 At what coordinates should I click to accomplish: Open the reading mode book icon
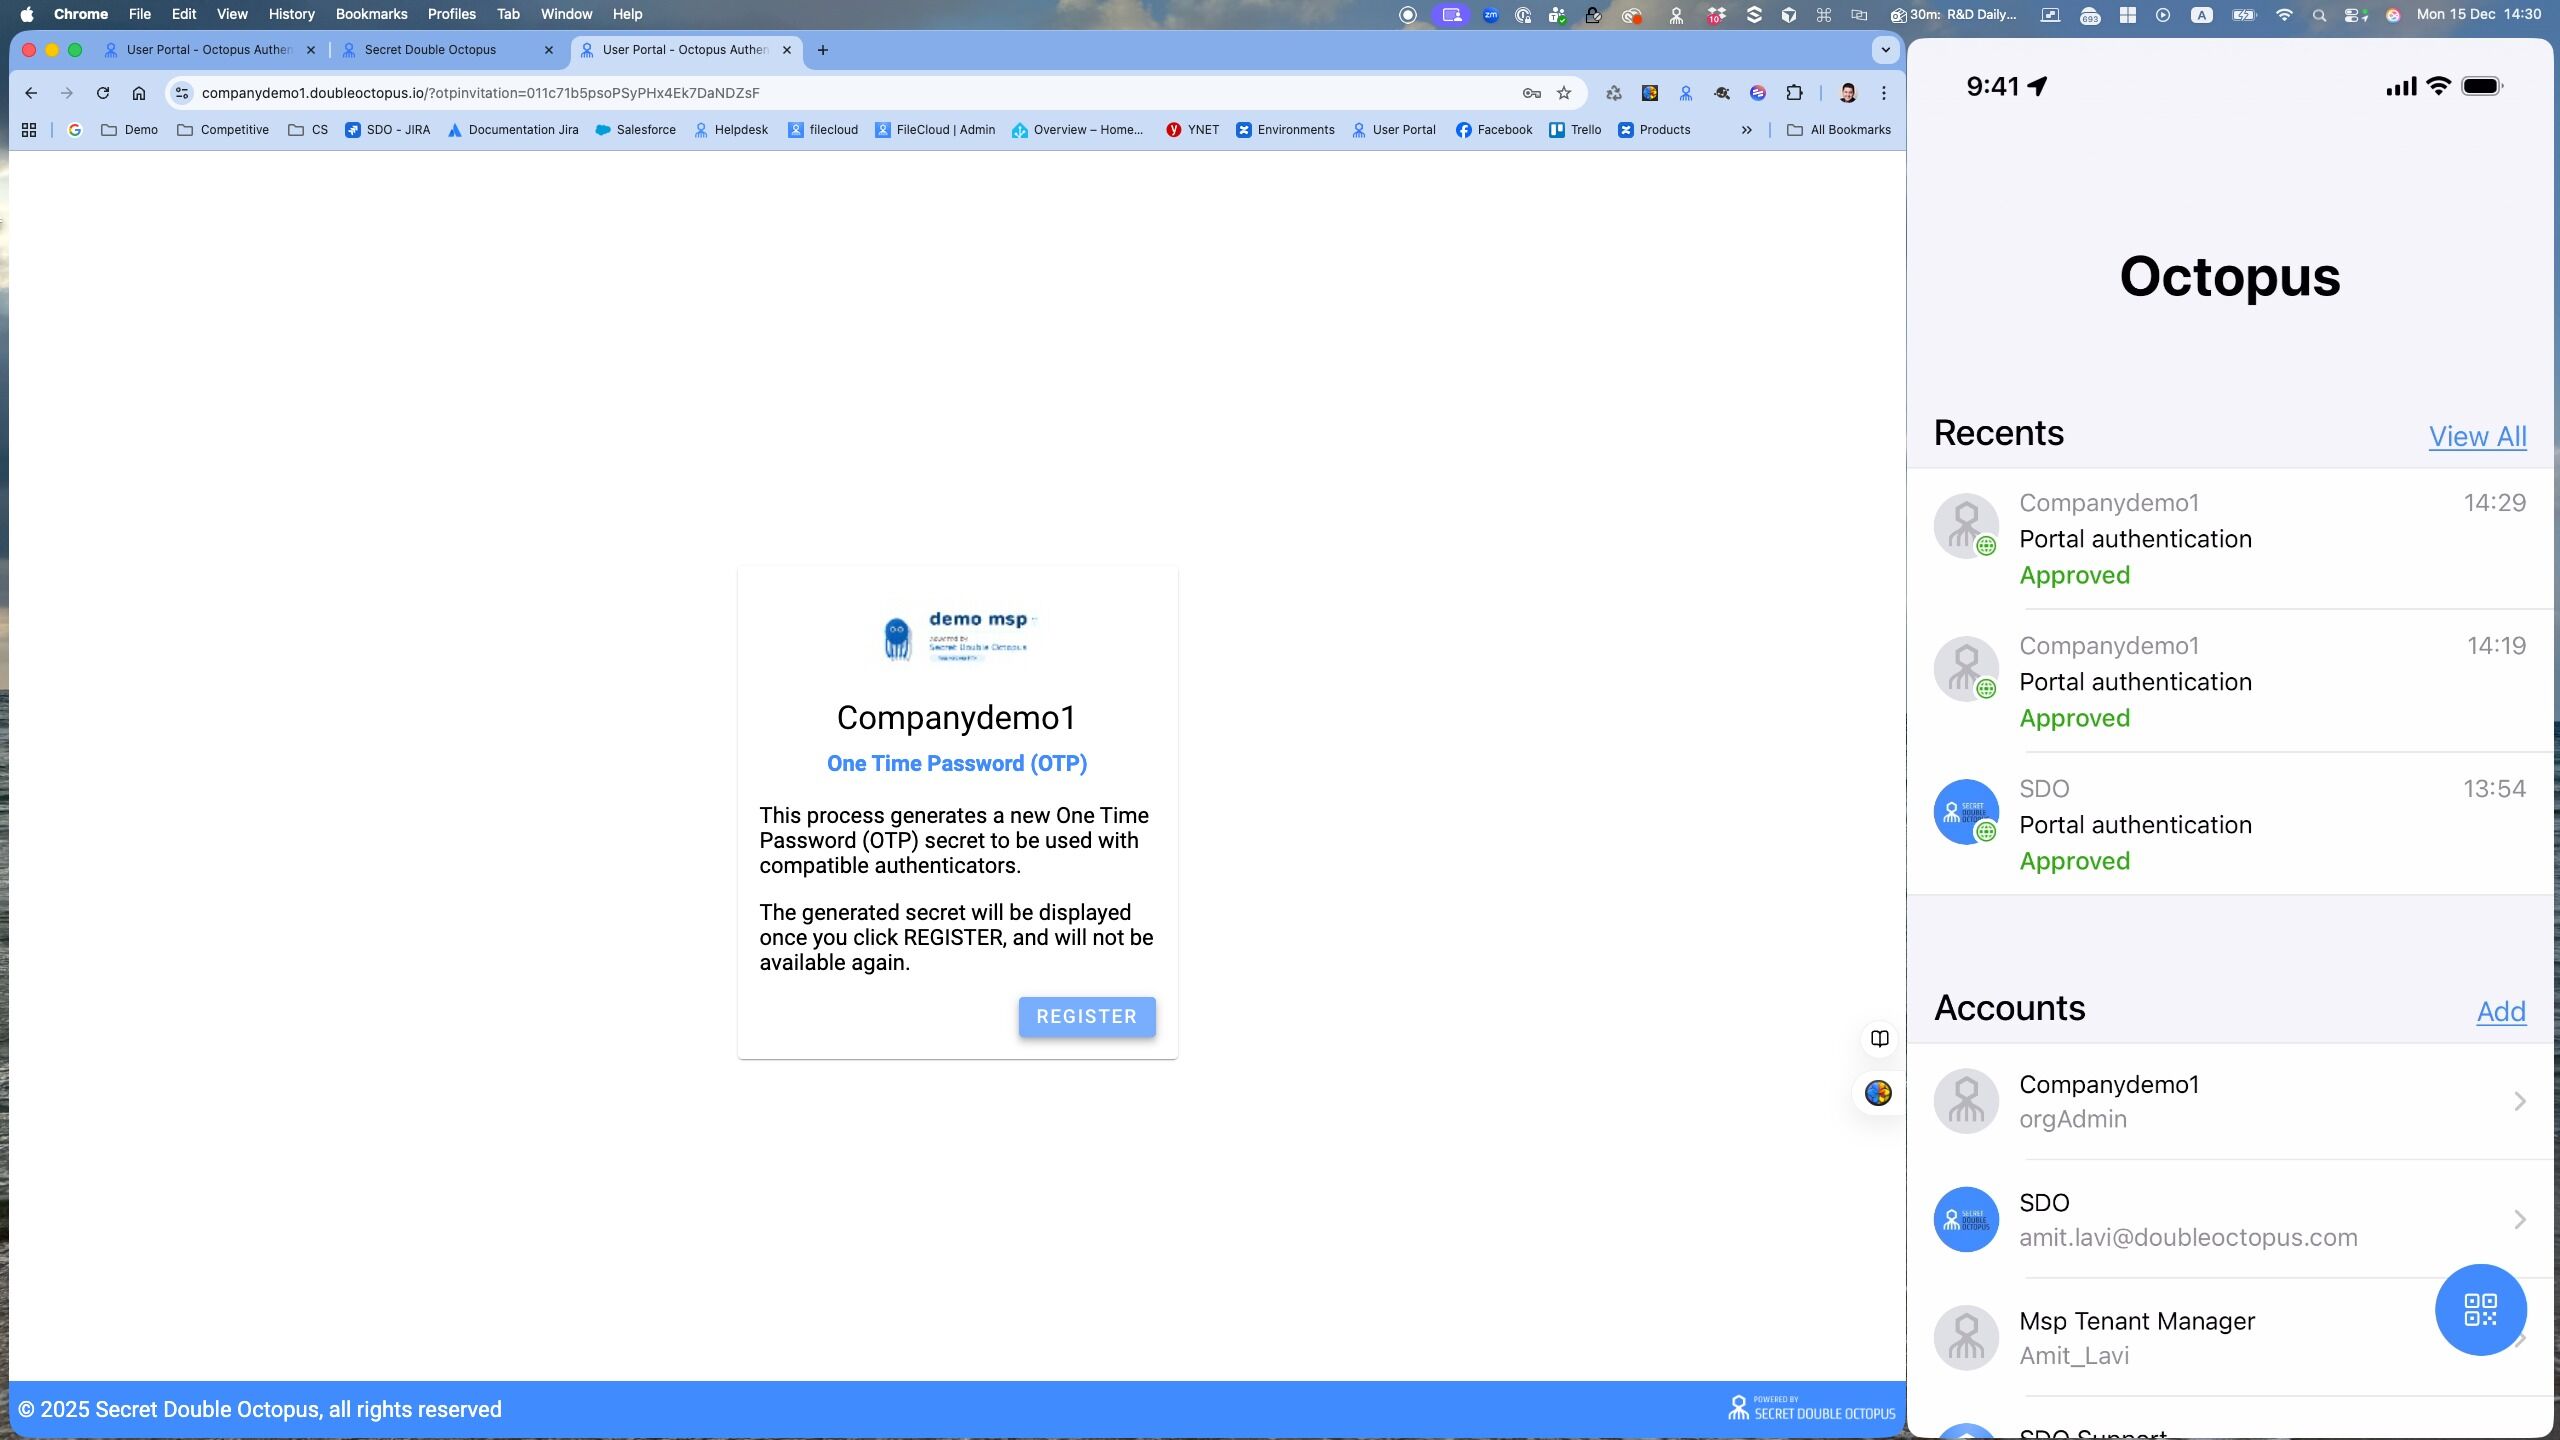pyautogui.click(x=1879, y=1038)
